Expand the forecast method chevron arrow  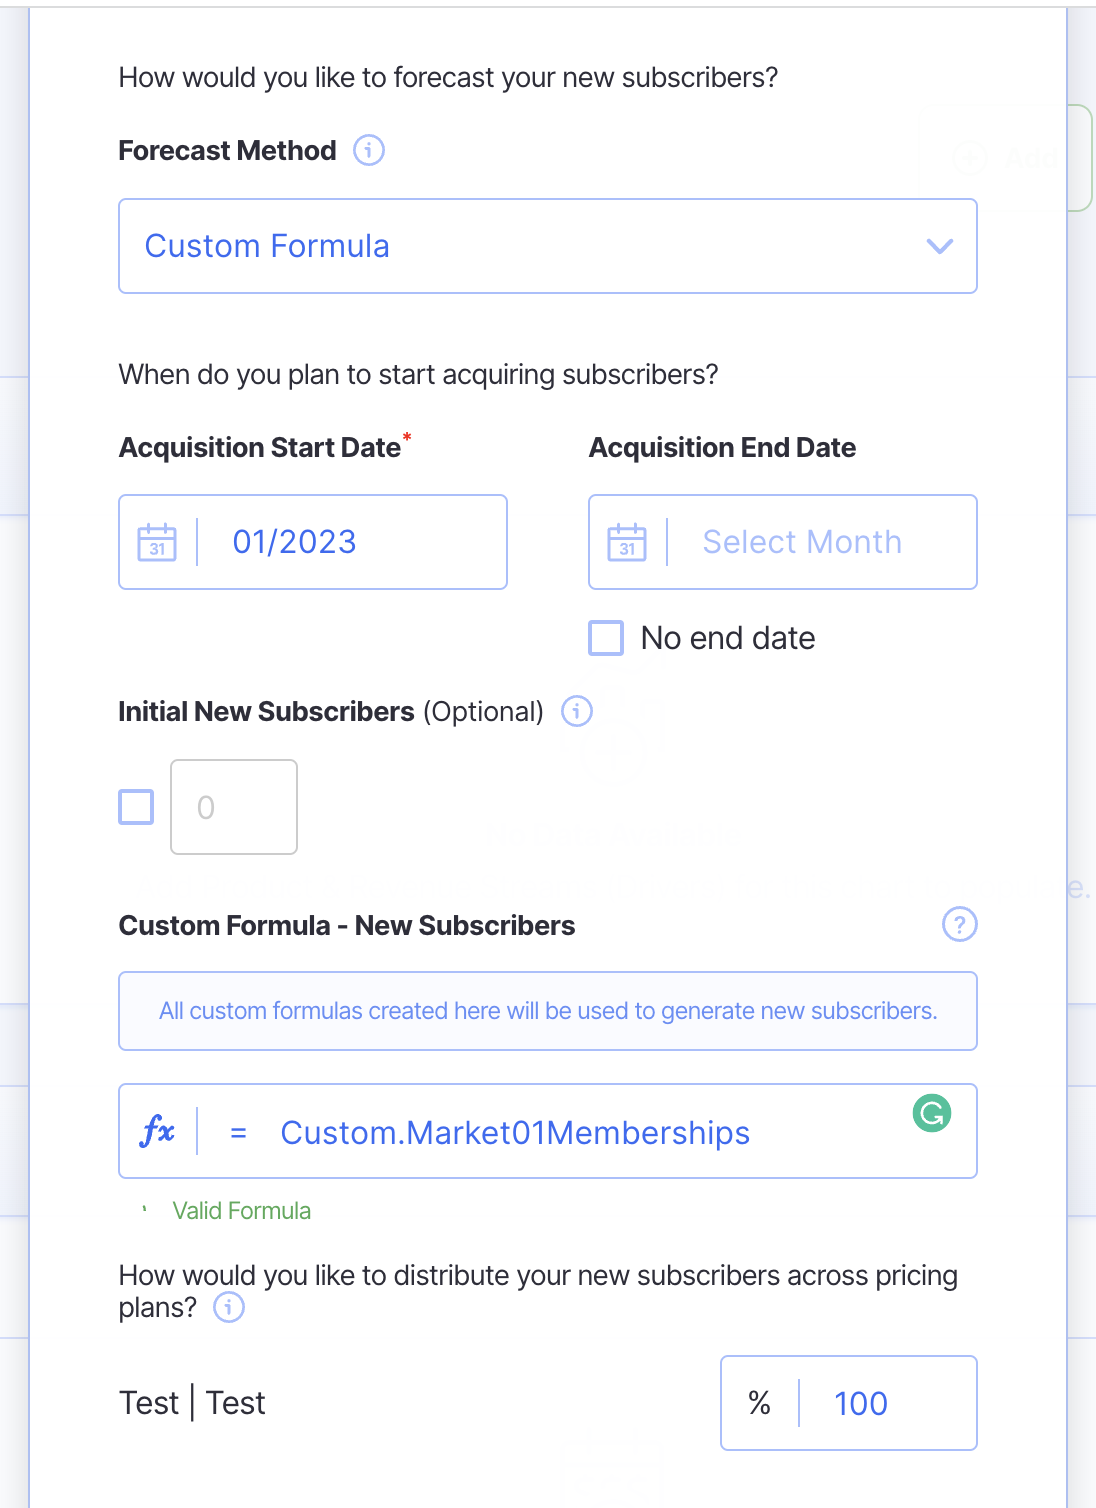(x=939, y=246)
